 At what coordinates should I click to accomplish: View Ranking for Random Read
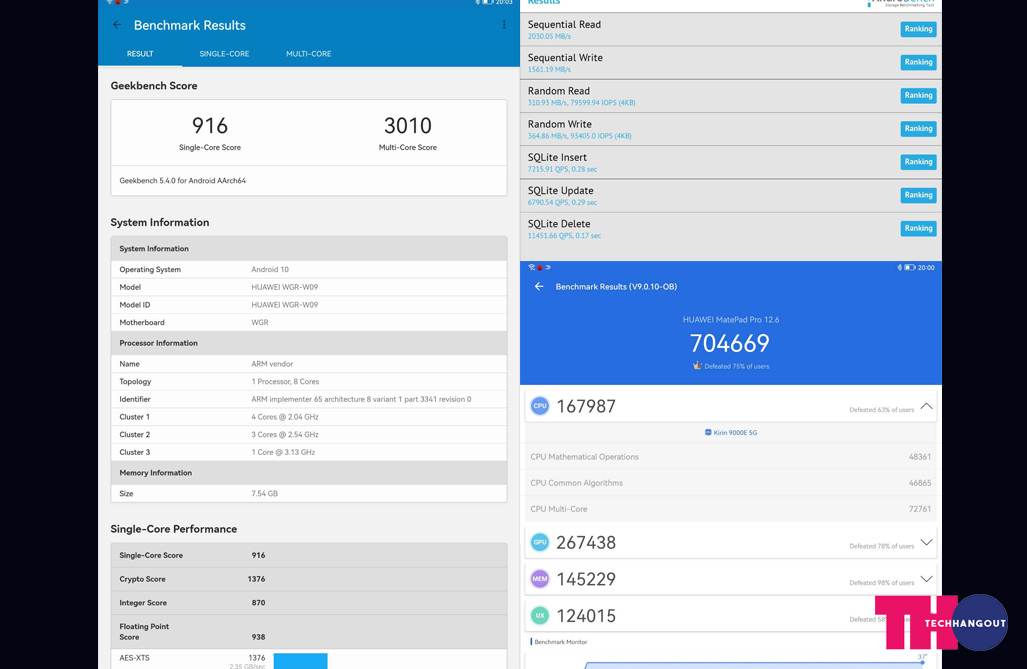point(918,96)
